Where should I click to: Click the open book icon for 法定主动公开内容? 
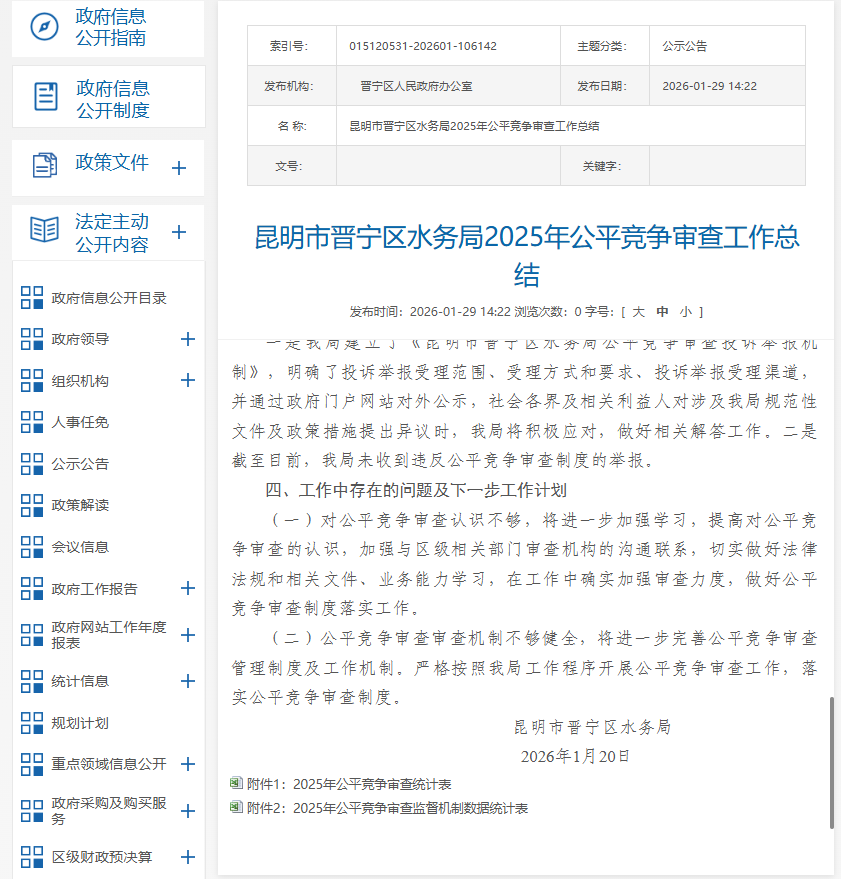coord(45,230)
